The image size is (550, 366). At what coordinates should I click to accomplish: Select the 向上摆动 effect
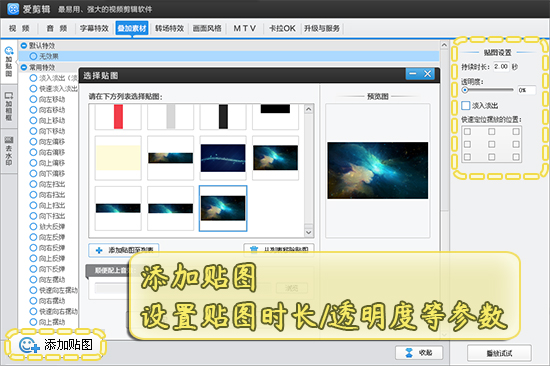pyautogui.click(x=47, y=322)
